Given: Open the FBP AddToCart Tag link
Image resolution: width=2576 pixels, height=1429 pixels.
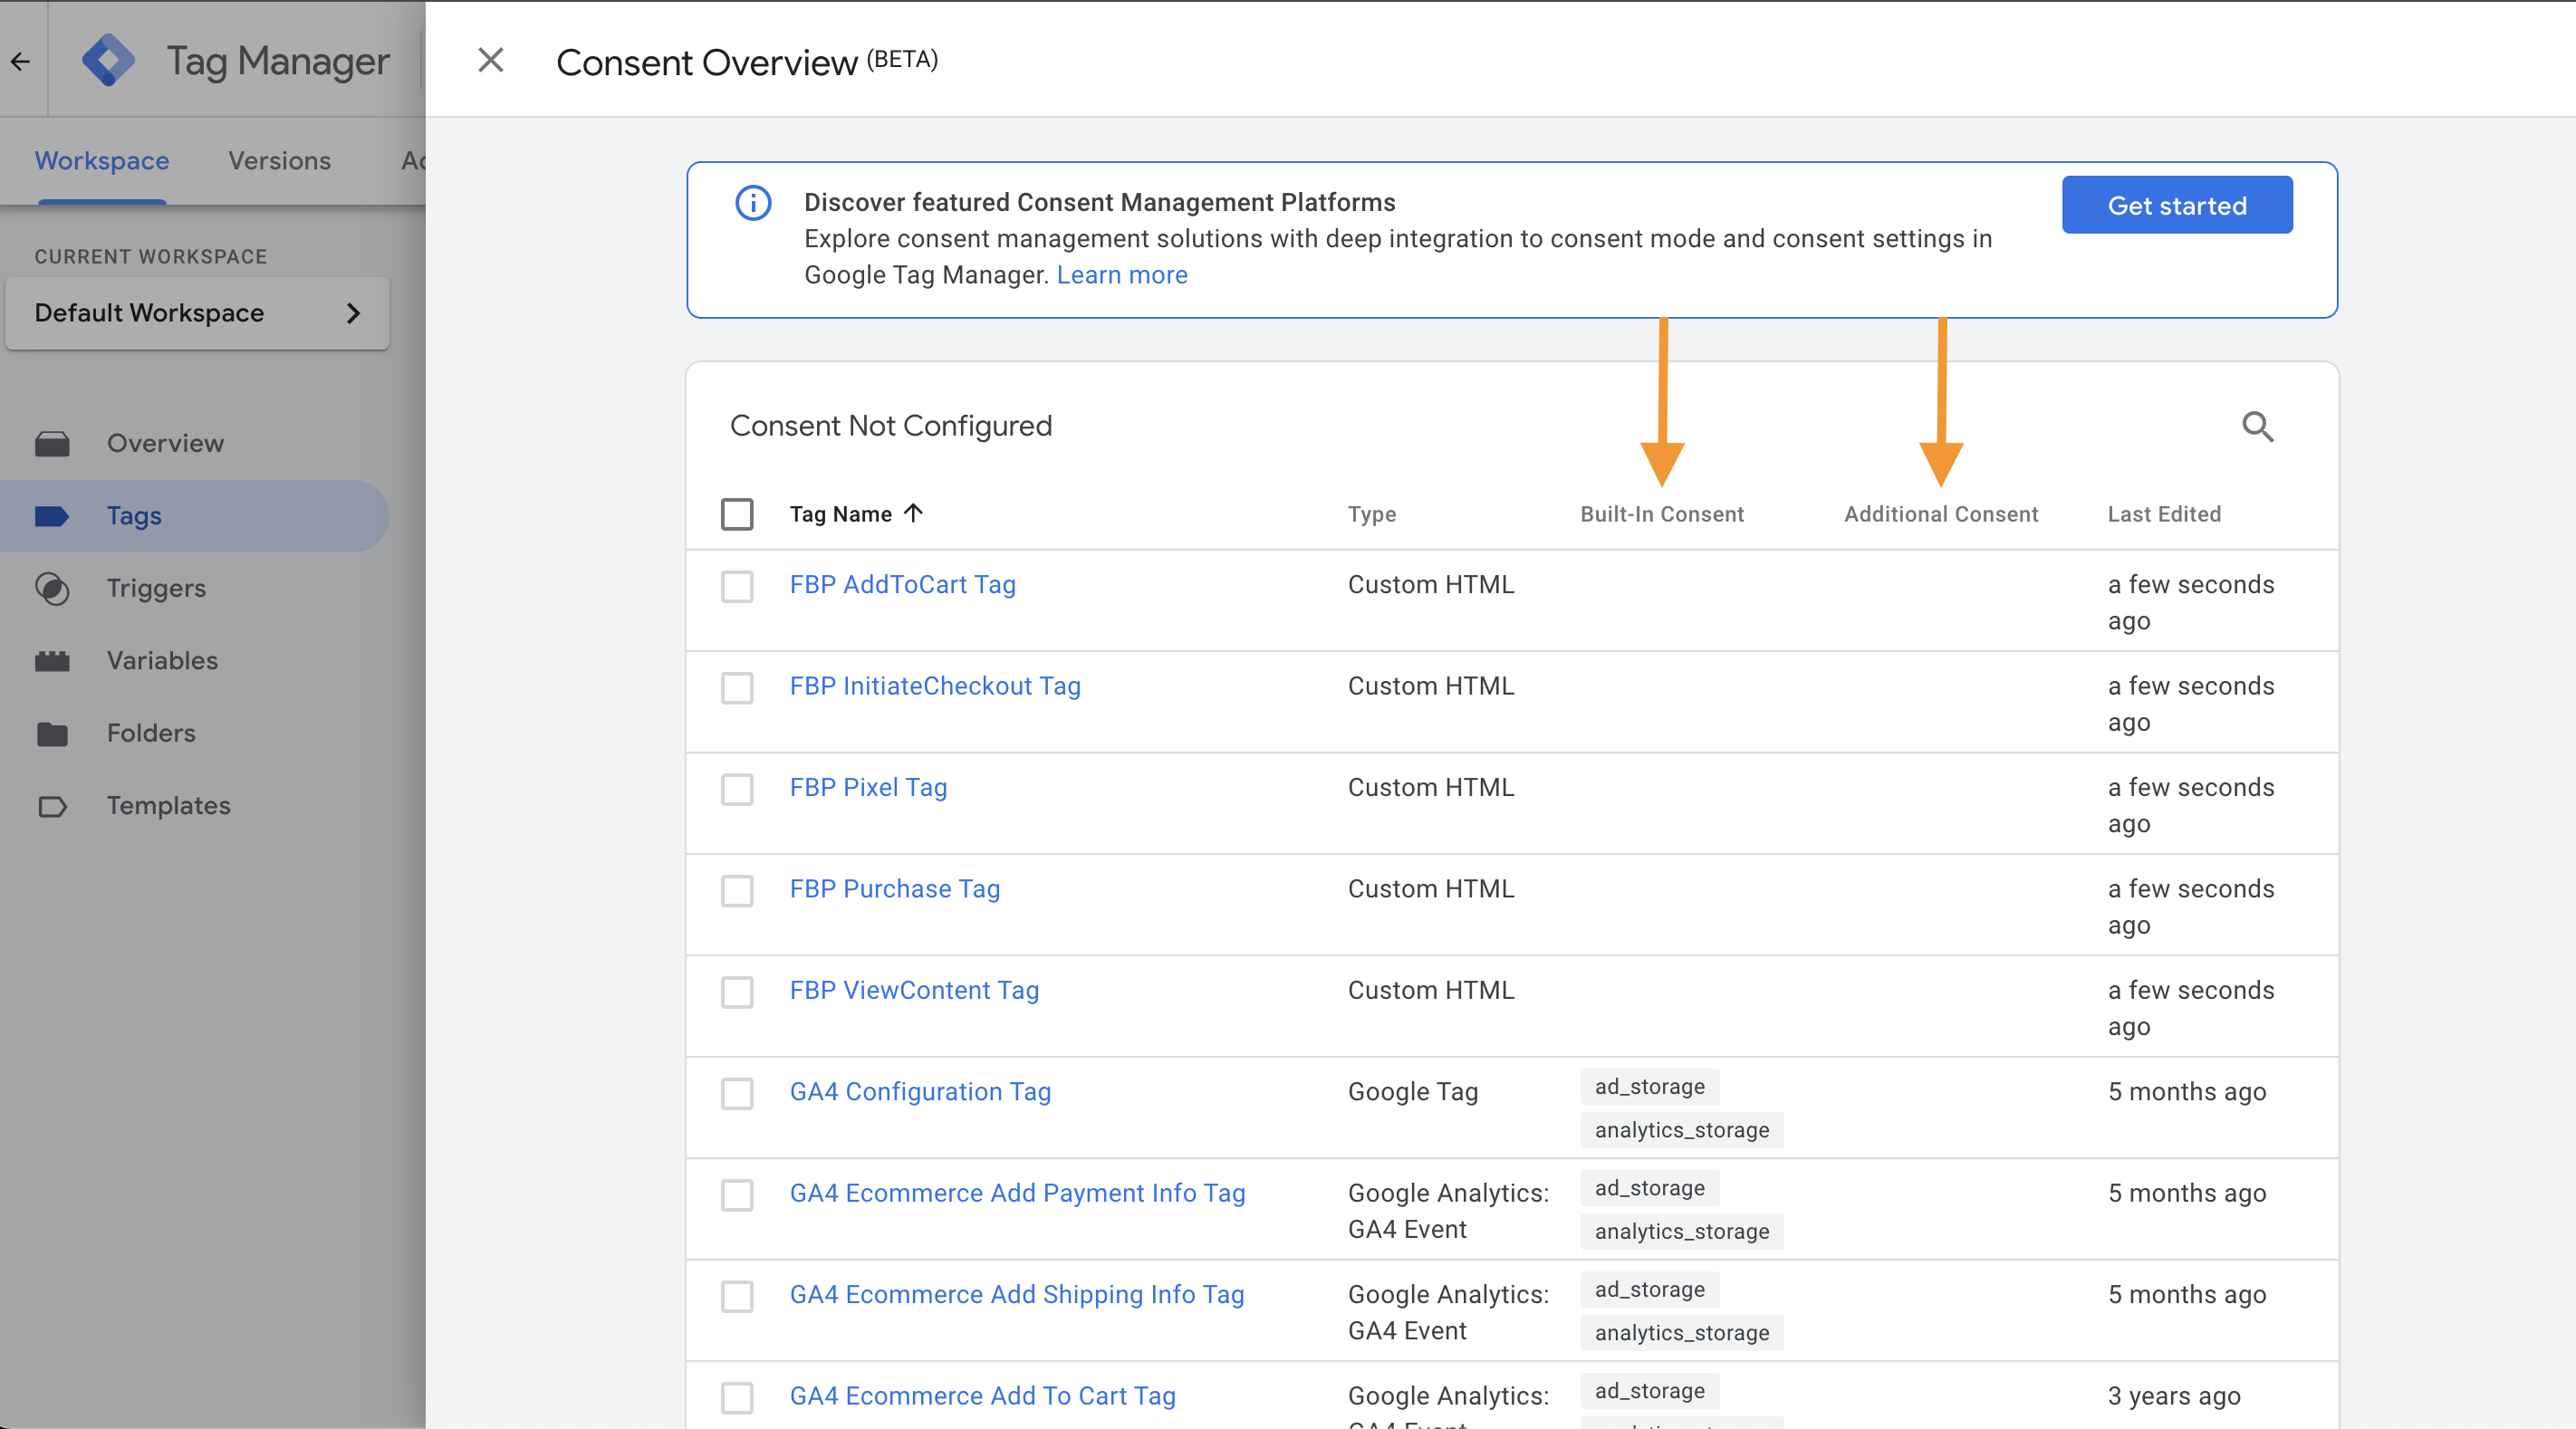Looking at the screenshot, I should point(902,585).
